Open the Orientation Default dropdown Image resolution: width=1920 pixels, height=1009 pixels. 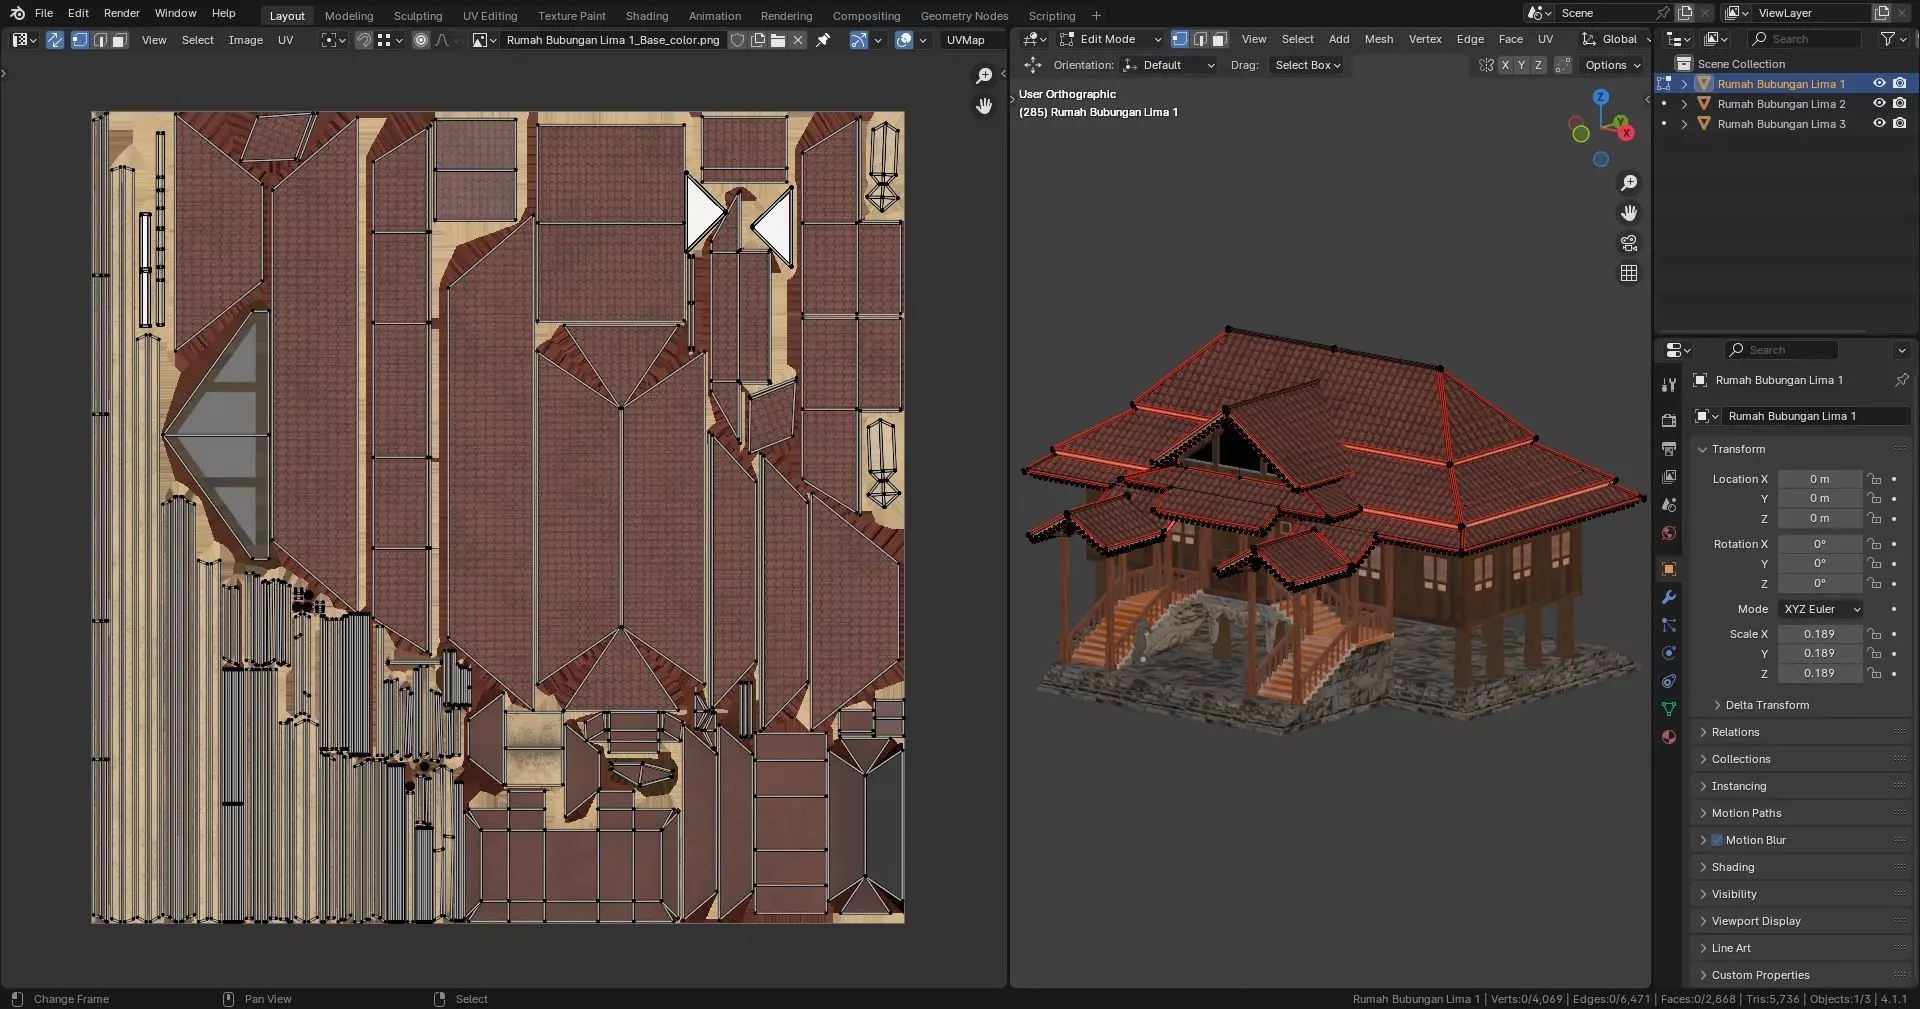(x=1169, y=65)
